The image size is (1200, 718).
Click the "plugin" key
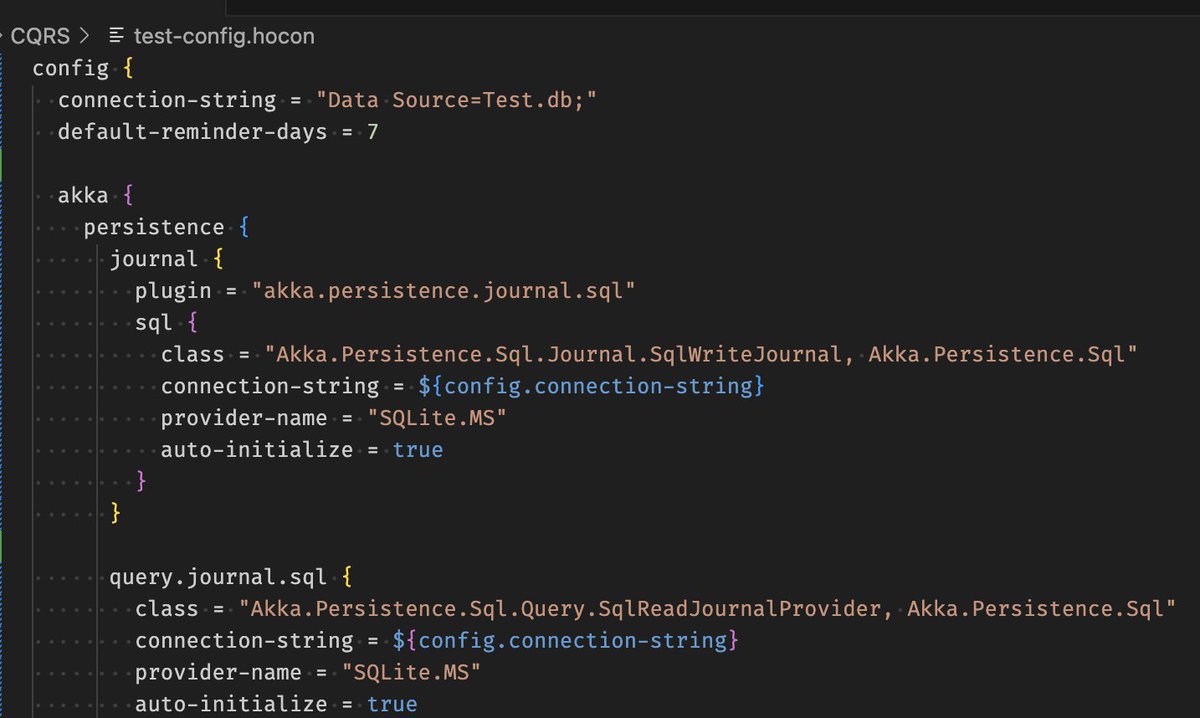pyautogui.click(x=173, y=291)
